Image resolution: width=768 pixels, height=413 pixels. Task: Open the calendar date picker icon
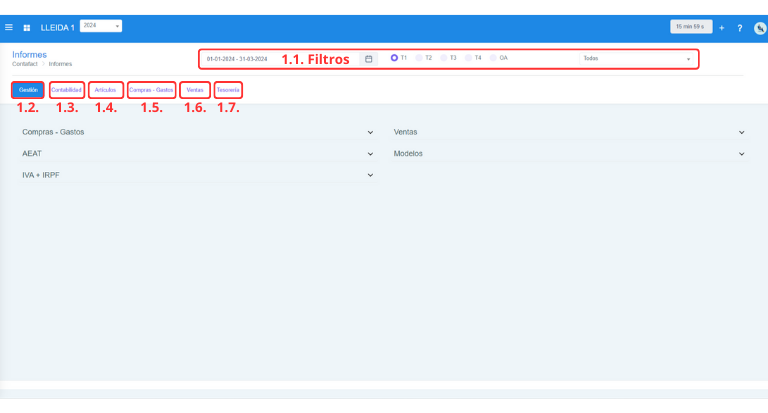point(368,59)
